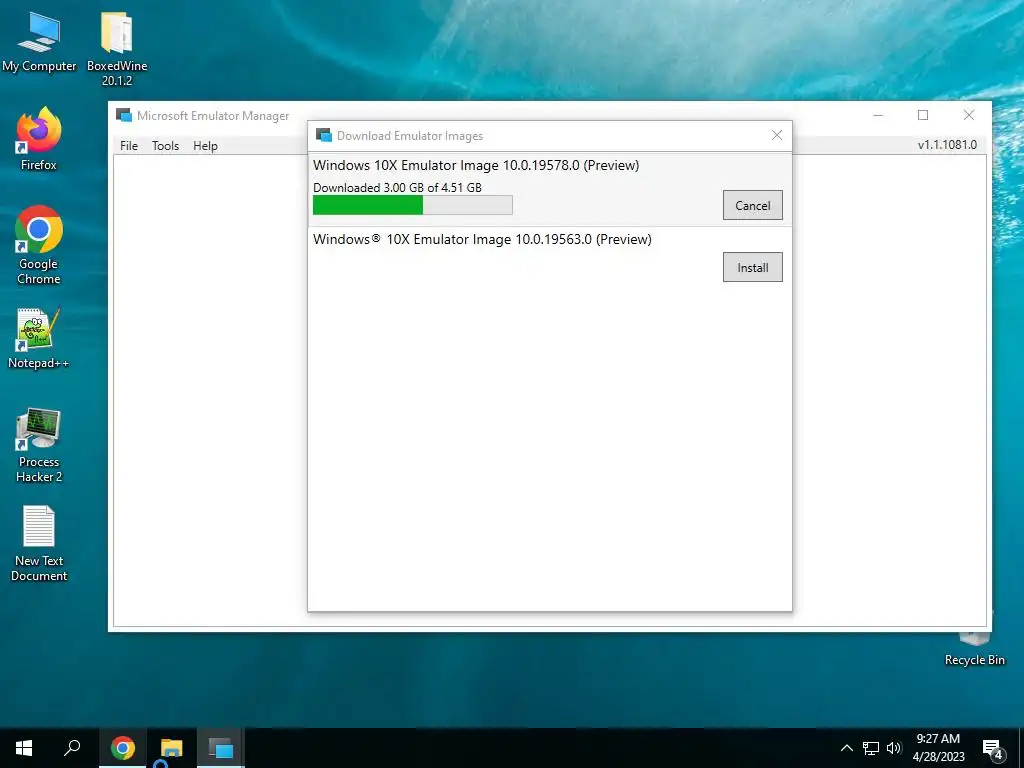This screenshot has height=768, width=1024.
Task: Open the network status tray icon
Action: point(871,748)
